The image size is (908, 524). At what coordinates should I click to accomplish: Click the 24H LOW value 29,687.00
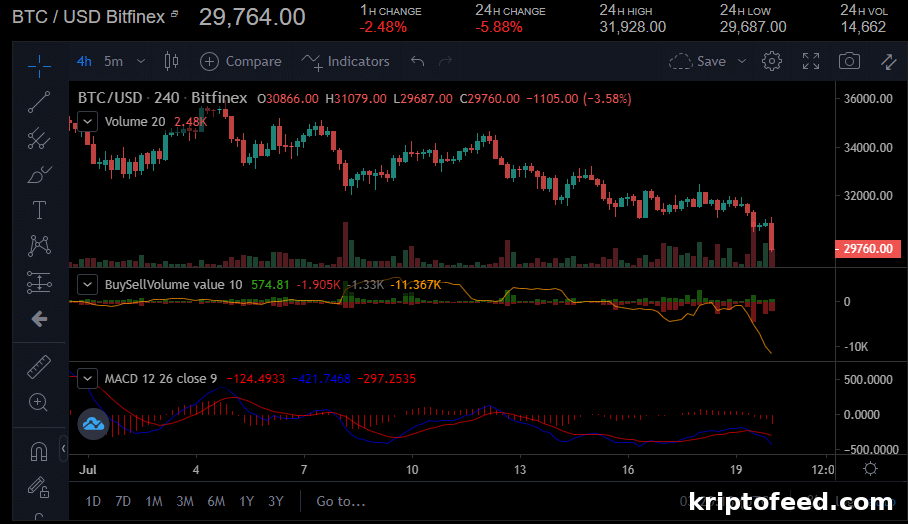pyautogui.click(x=753, y=27)
